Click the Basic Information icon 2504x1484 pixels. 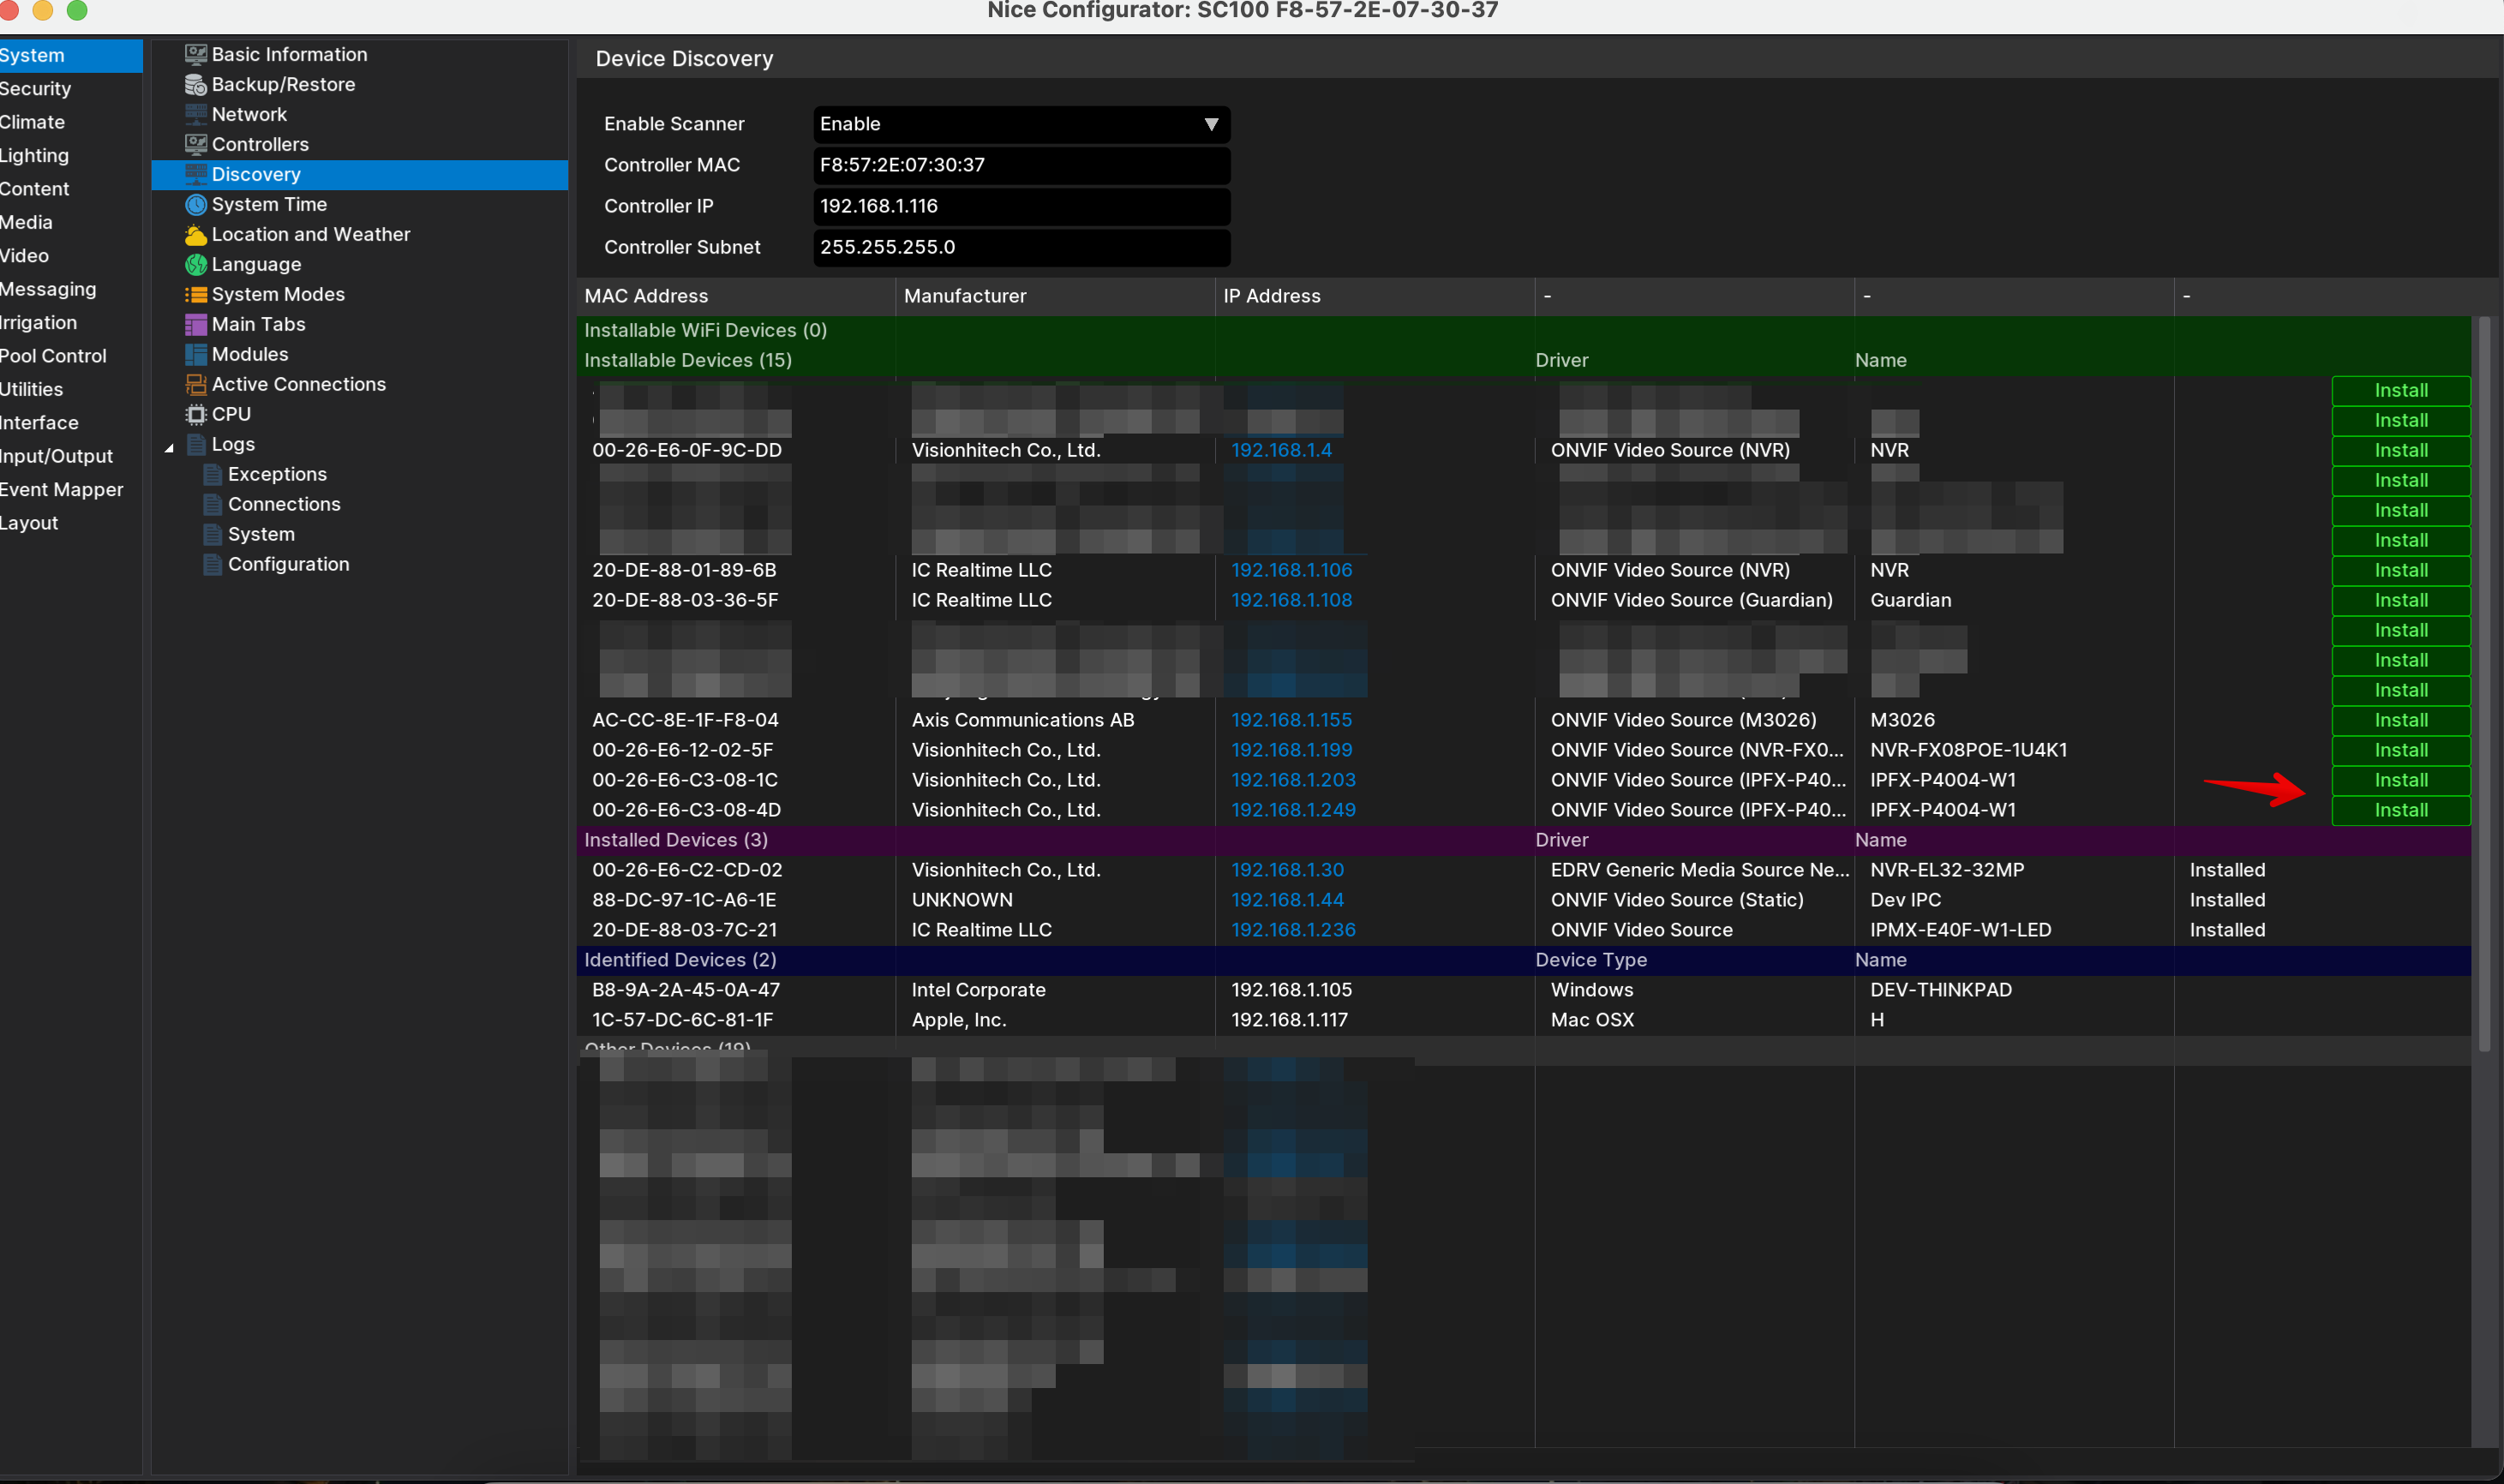[196, 54]
